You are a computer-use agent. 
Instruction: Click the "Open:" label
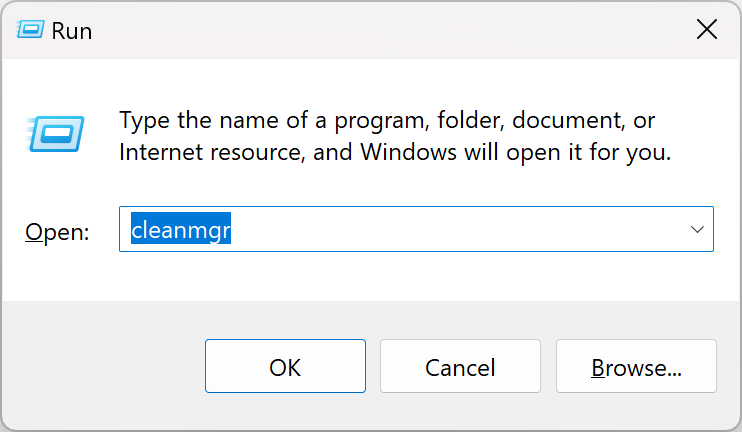point(57,232)
